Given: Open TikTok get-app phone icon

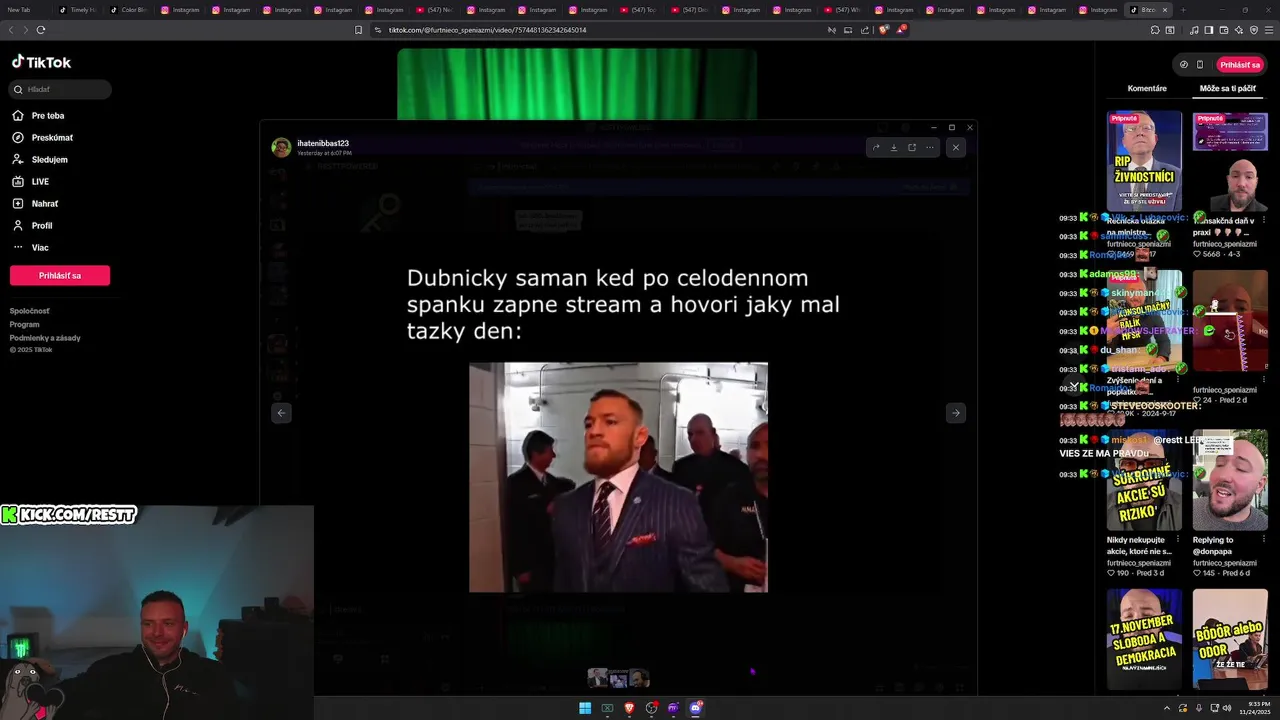Looking at the screenshot, I should point(1200,65).
